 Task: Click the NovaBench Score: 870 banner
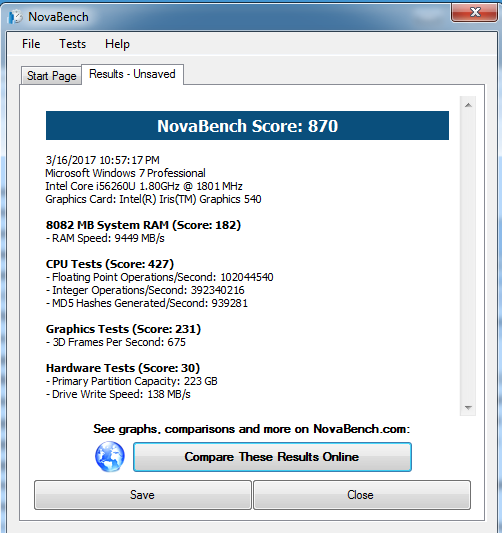247,125
